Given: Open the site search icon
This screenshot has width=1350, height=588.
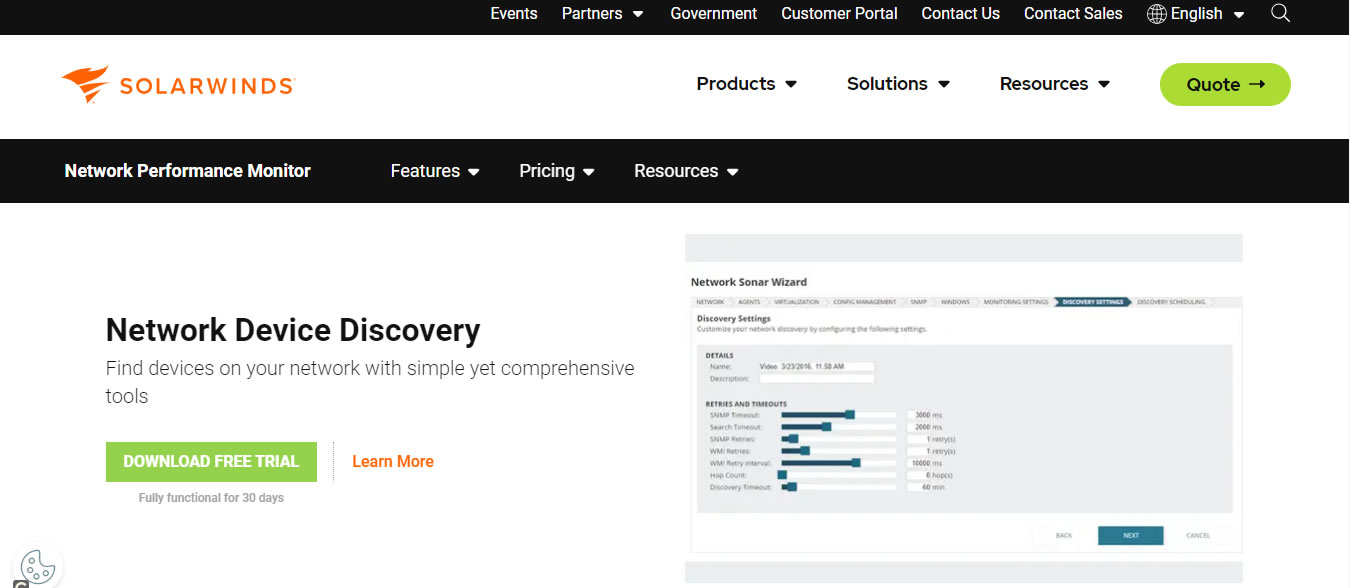Looking at the screenshot, I should (x=1280, y=13).
